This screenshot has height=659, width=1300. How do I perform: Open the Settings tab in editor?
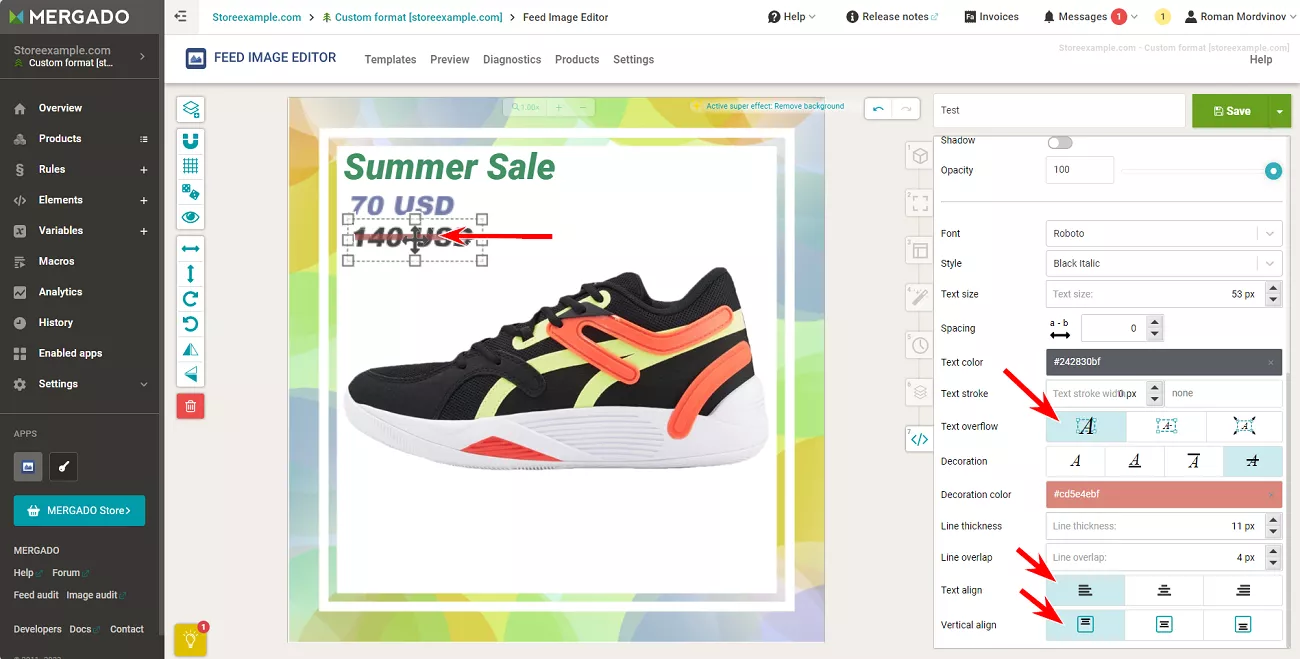point(633,59)
